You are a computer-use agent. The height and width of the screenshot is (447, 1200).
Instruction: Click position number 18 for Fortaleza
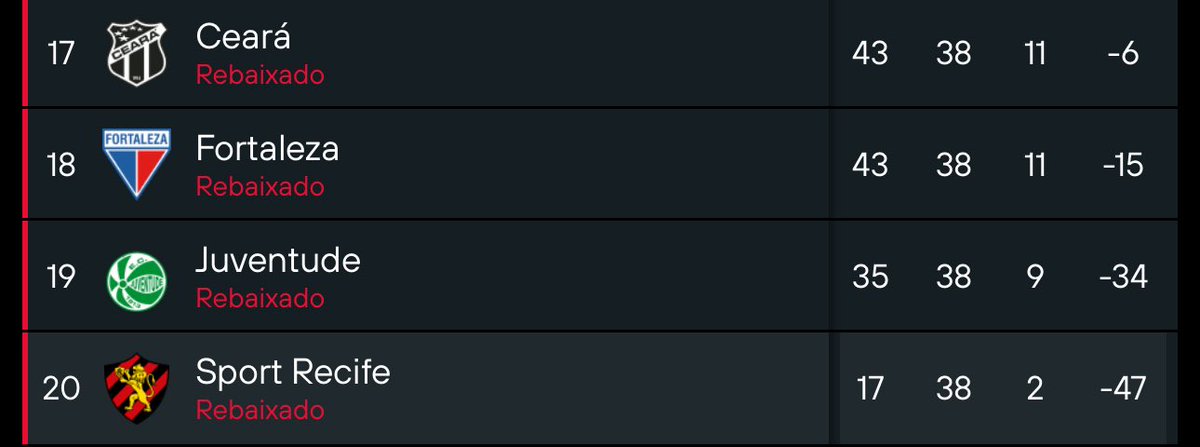(61, 165)
